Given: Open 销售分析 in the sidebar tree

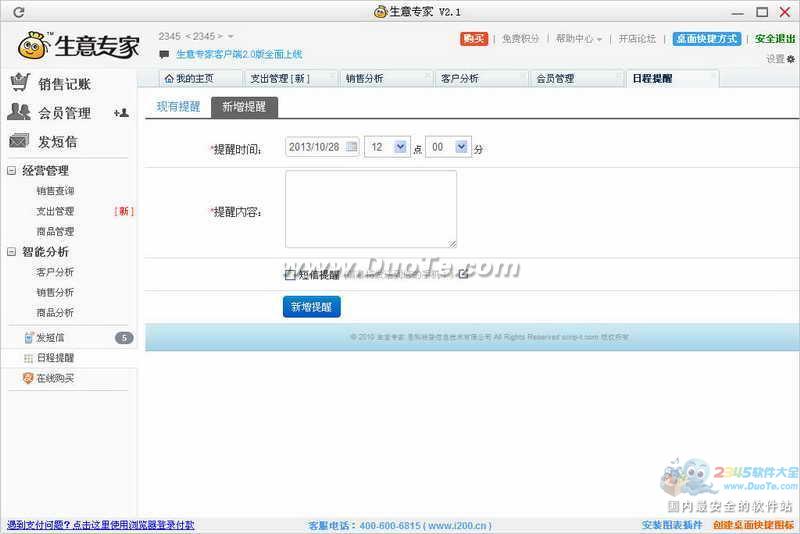Looking at the screenshot, I should pyautogui.click(x=55, y=292).
